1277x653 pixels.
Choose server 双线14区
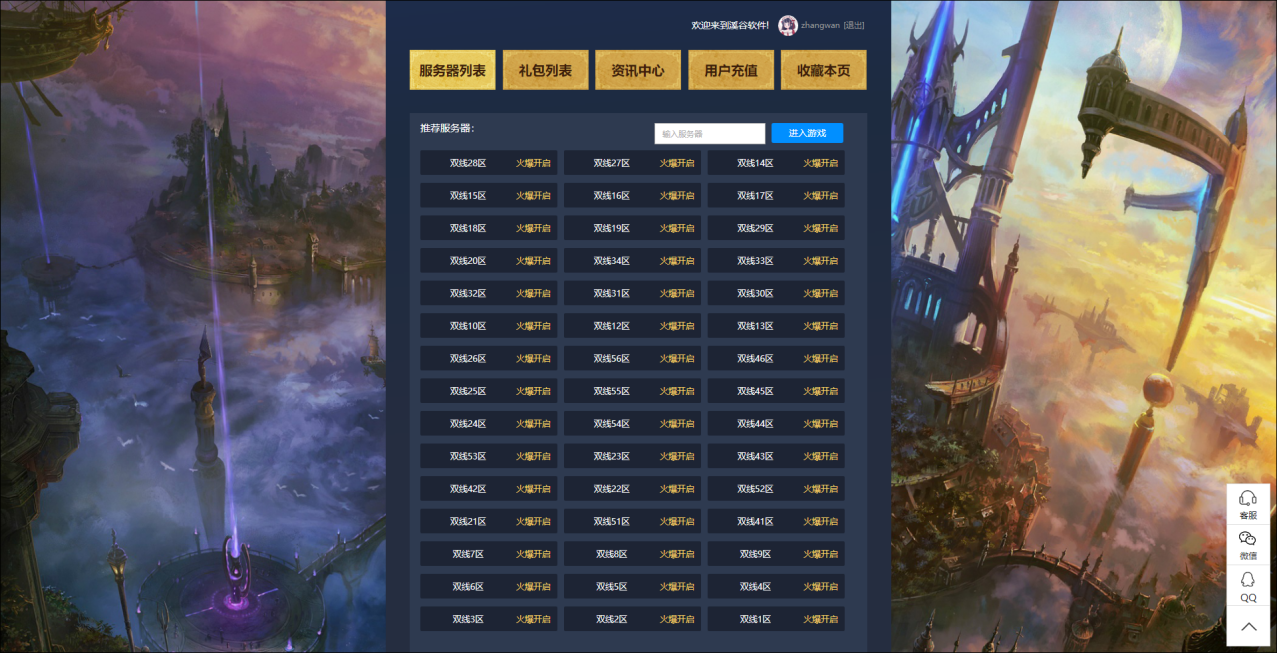pyautogui.click(x=776, y=163)
